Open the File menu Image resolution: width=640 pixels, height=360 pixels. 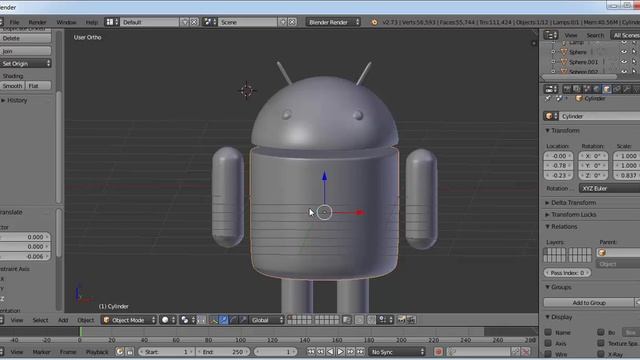(x=14, y=22)
